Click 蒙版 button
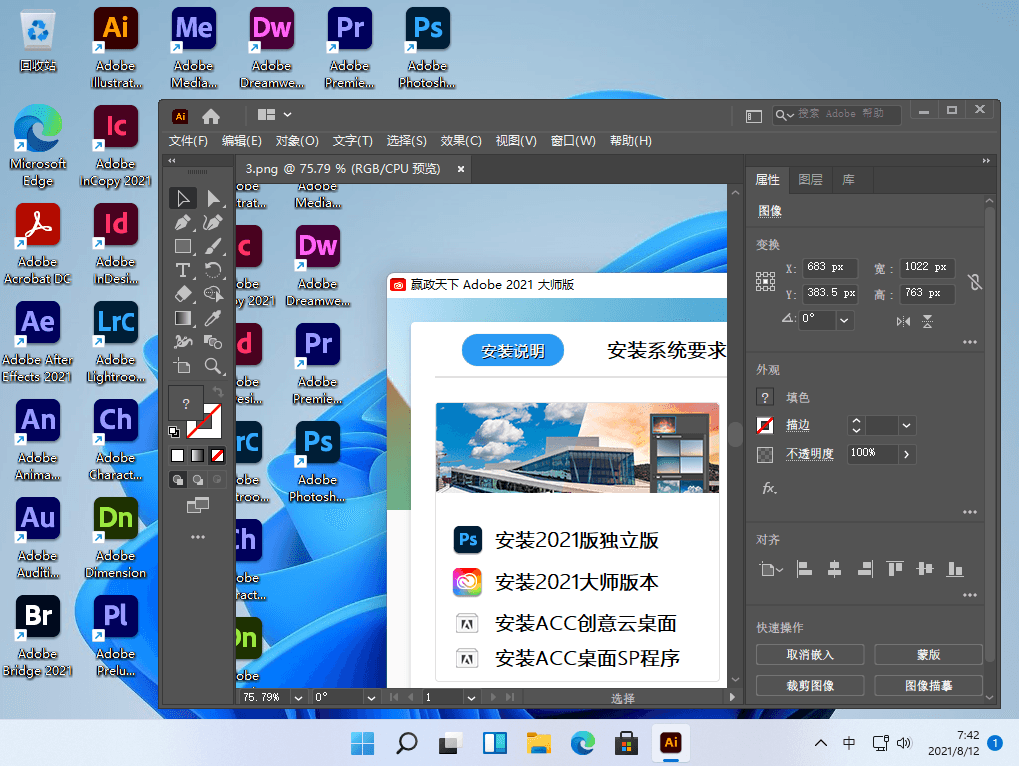This screenshot has height=766, width=1019. [x=928, y=654]
